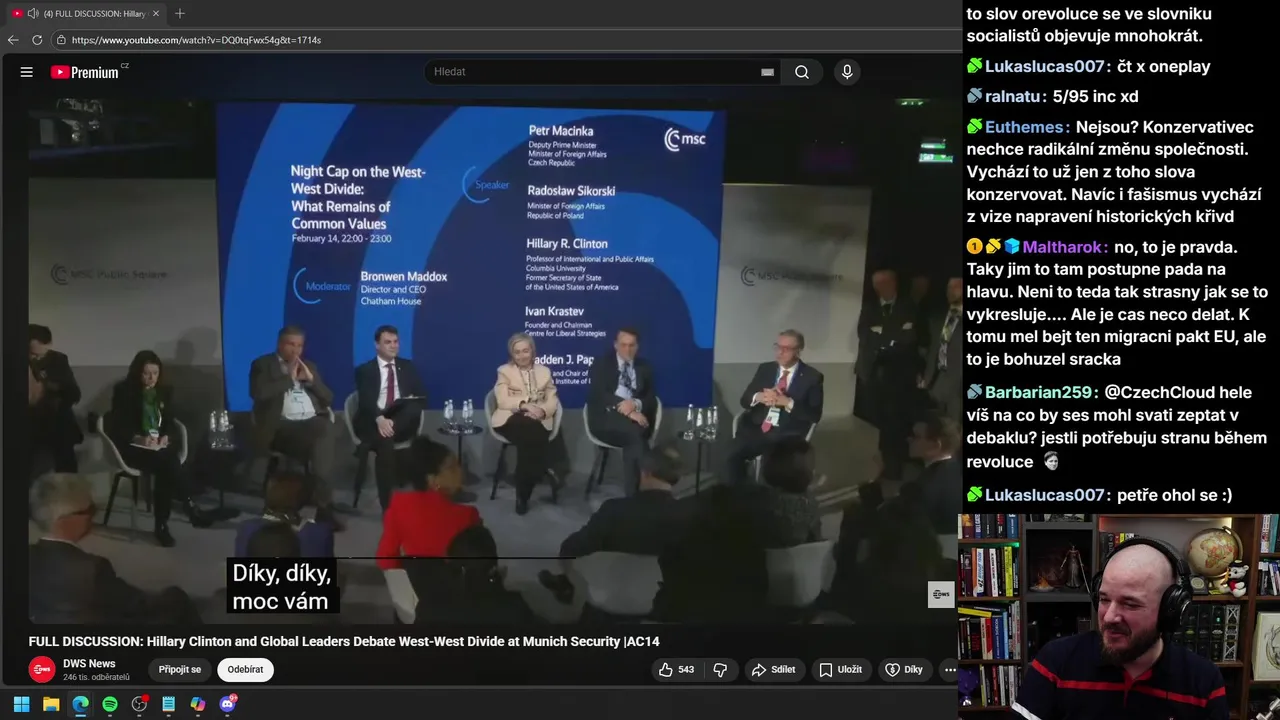Open the YouTube hamburger guide menu
Screen dimensions: 1280x720
coord(27,72)
